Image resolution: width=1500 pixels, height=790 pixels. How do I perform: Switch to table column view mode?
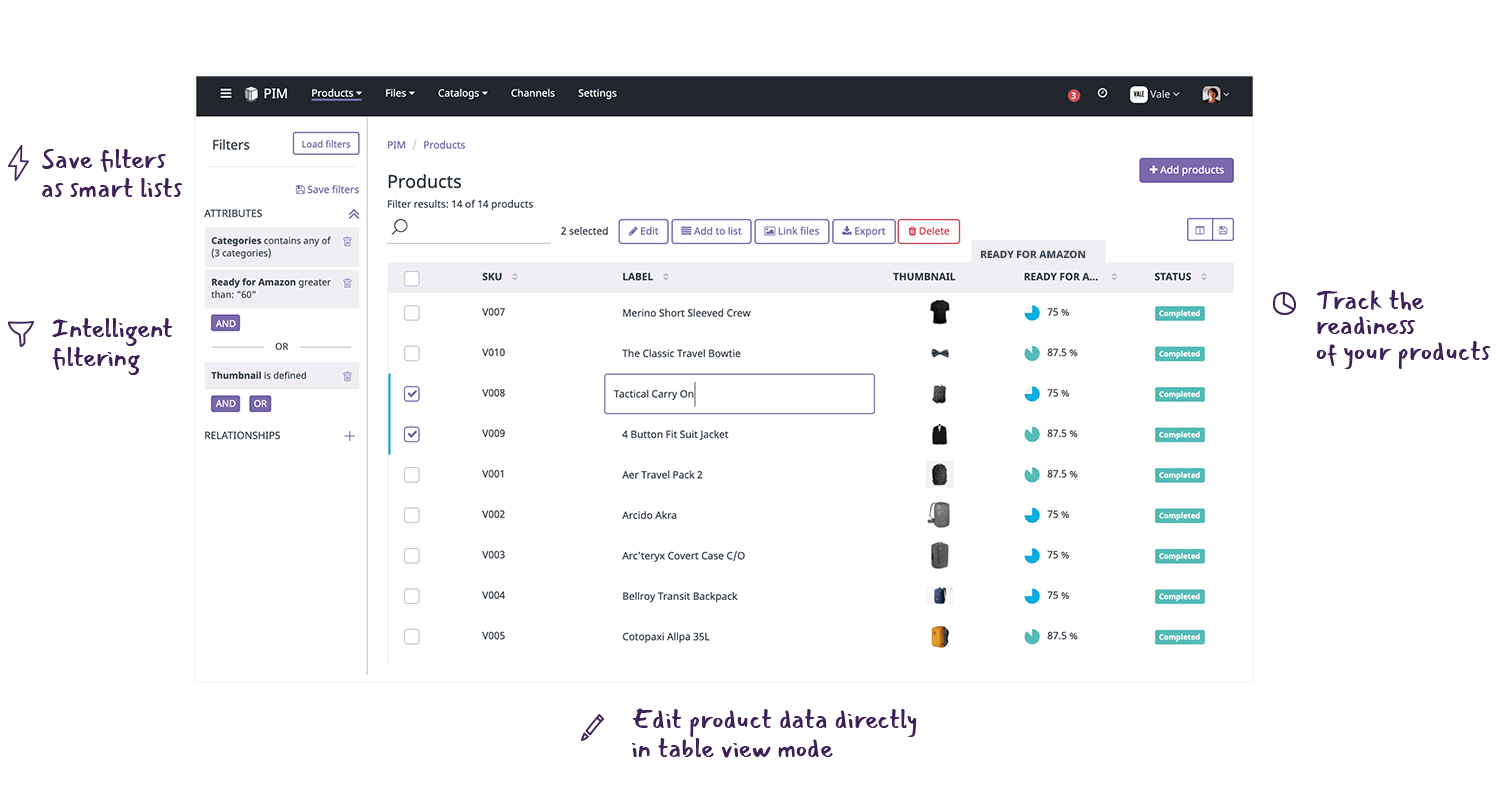pos(1199,229)
